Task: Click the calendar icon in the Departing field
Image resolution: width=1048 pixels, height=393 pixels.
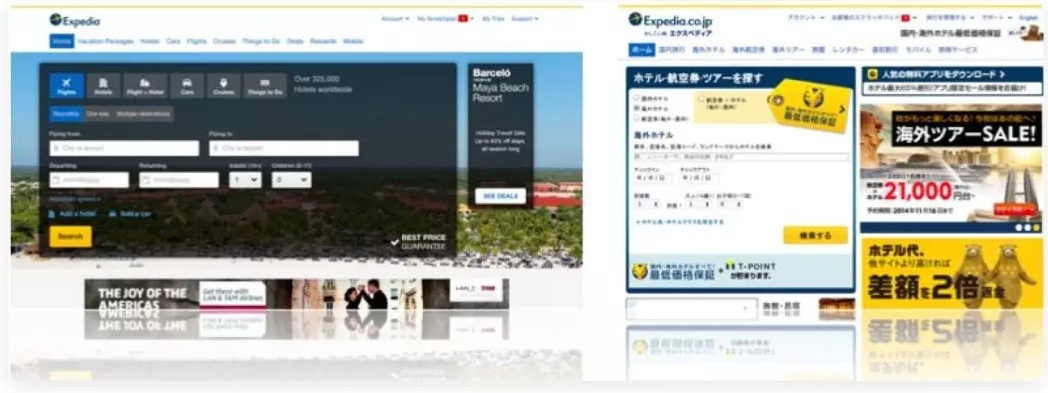Action: [x=55, y=180]
